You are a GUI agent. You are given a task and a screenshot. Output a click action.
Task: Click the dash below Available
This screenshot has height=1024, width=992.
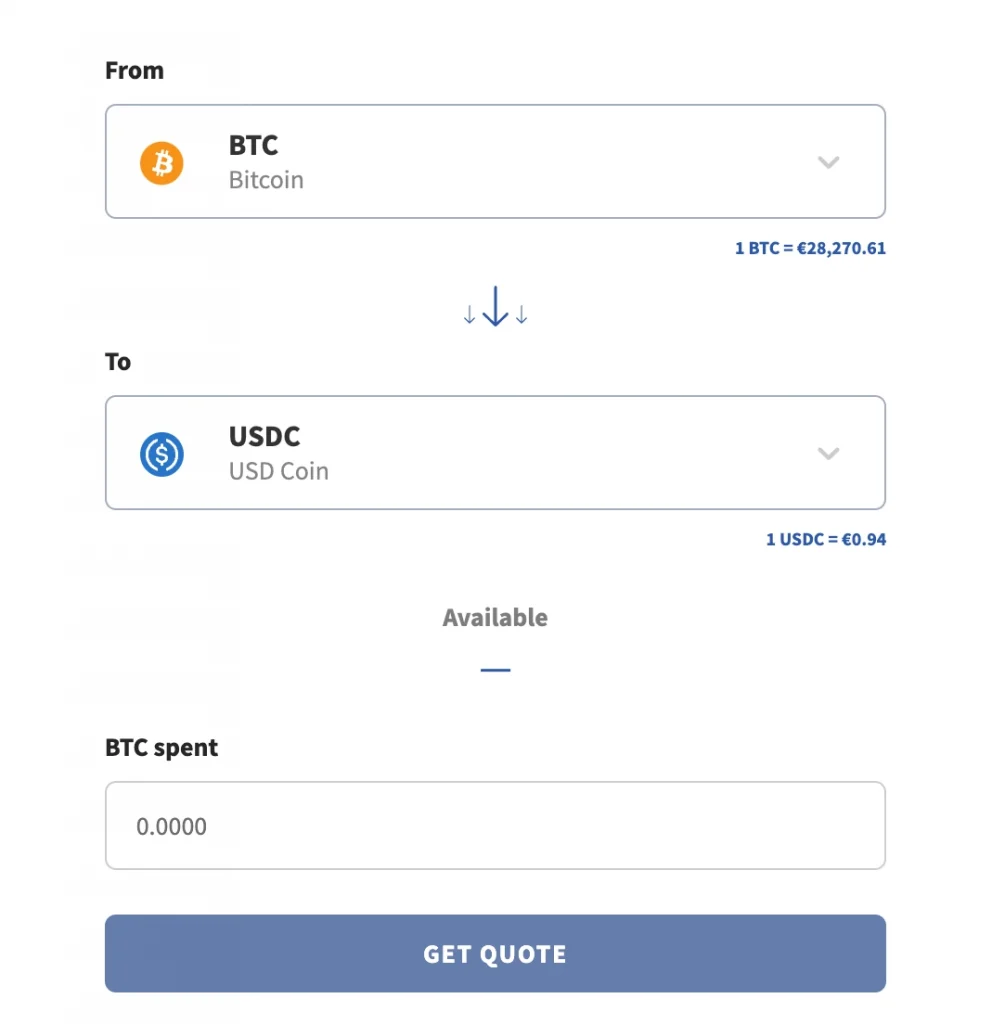tap(495, 669)
